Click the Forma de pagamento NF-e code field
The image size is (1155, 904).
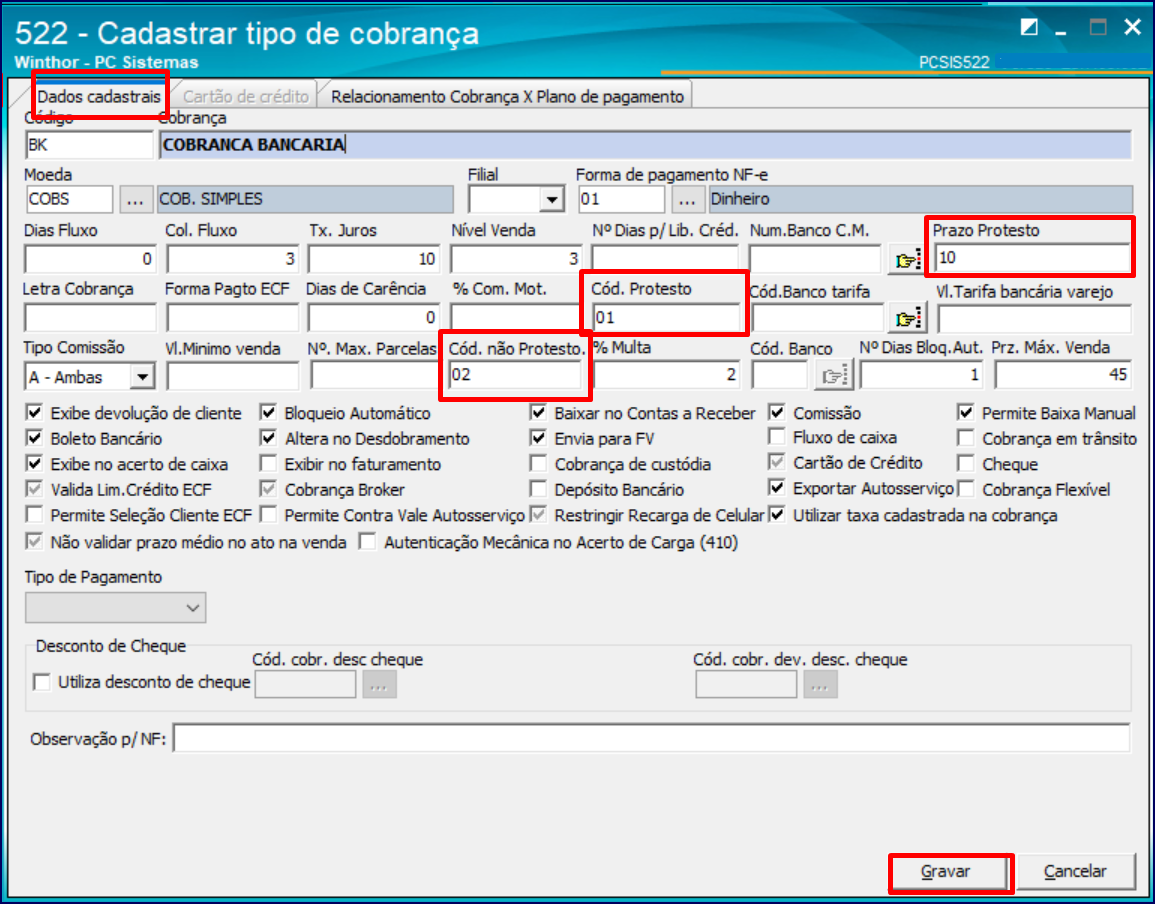click(x=621, y=200)
